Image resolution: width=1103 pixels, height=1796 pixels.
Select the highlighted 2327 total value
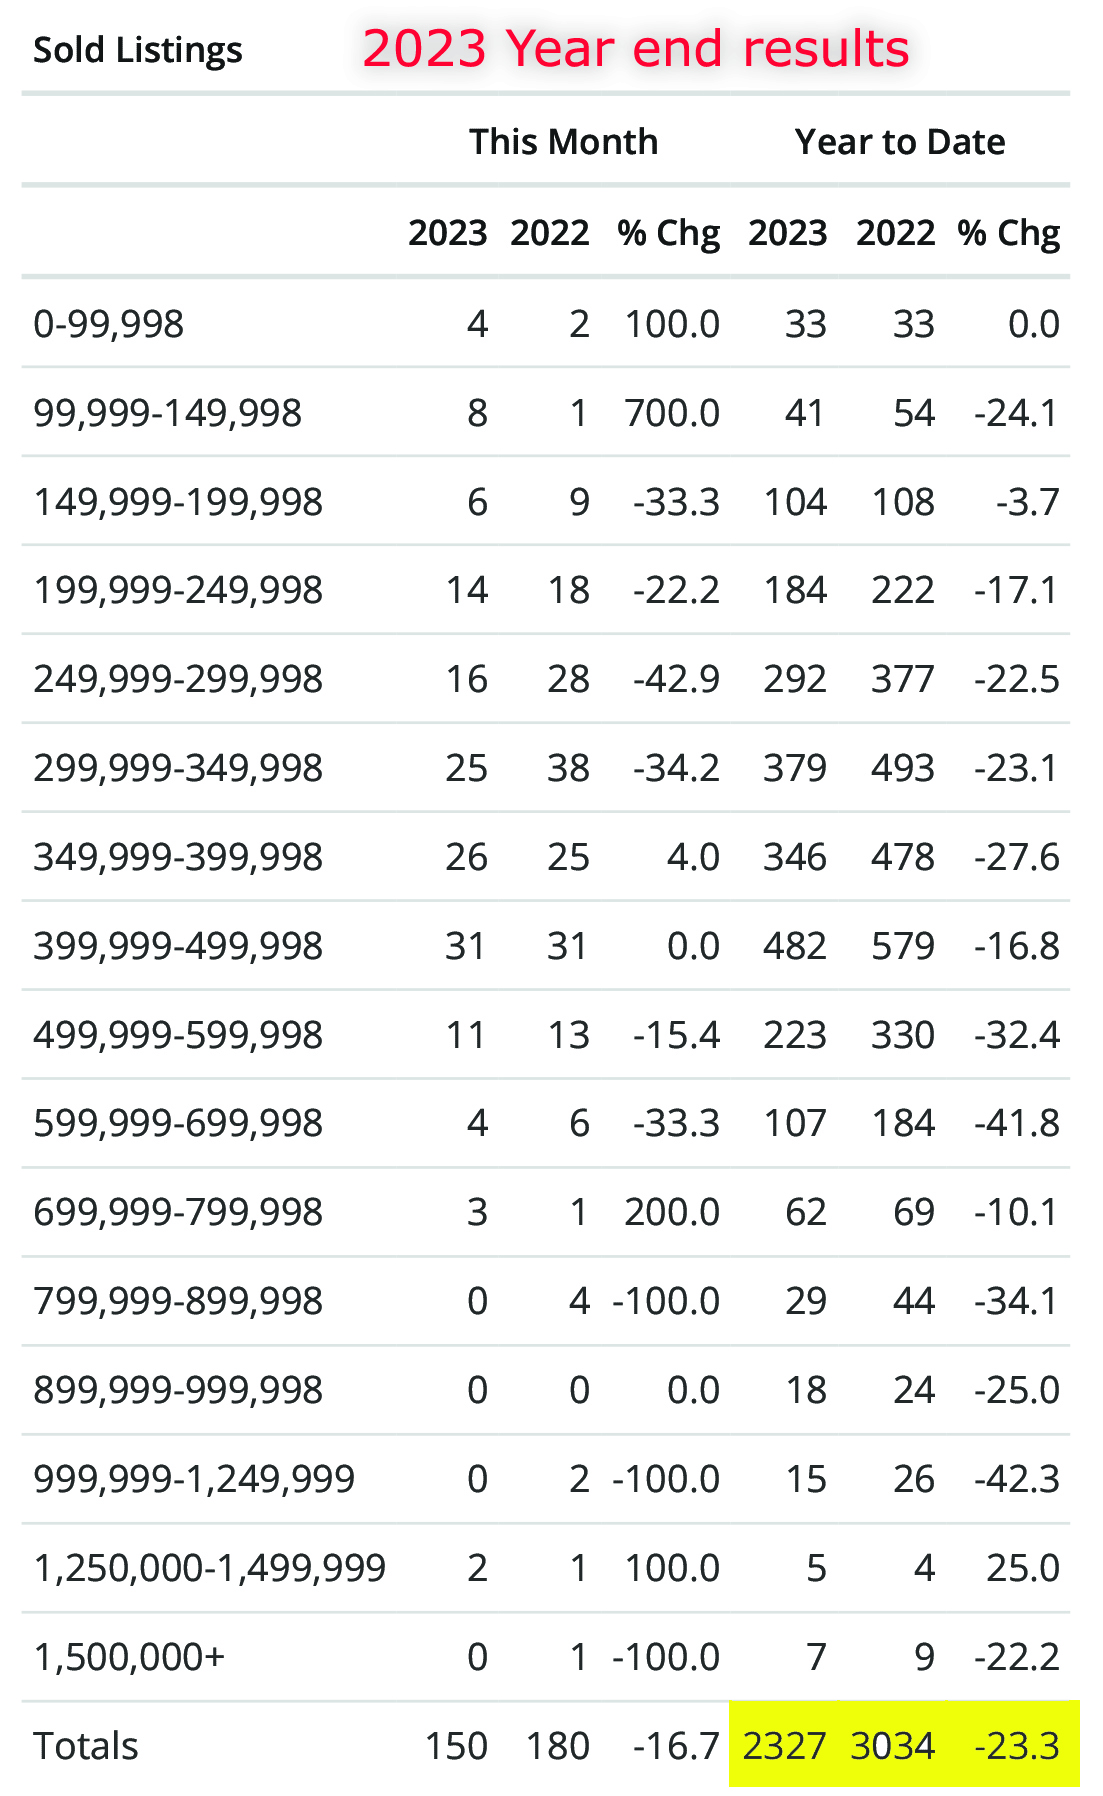[784, 1746]
